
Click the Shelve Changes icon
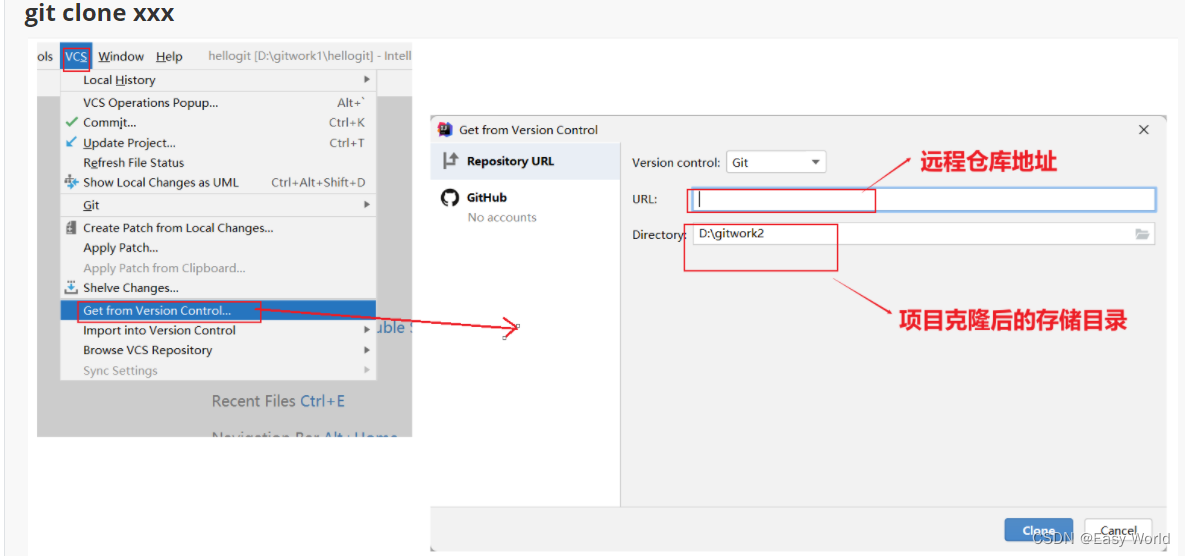pos(72,288)
